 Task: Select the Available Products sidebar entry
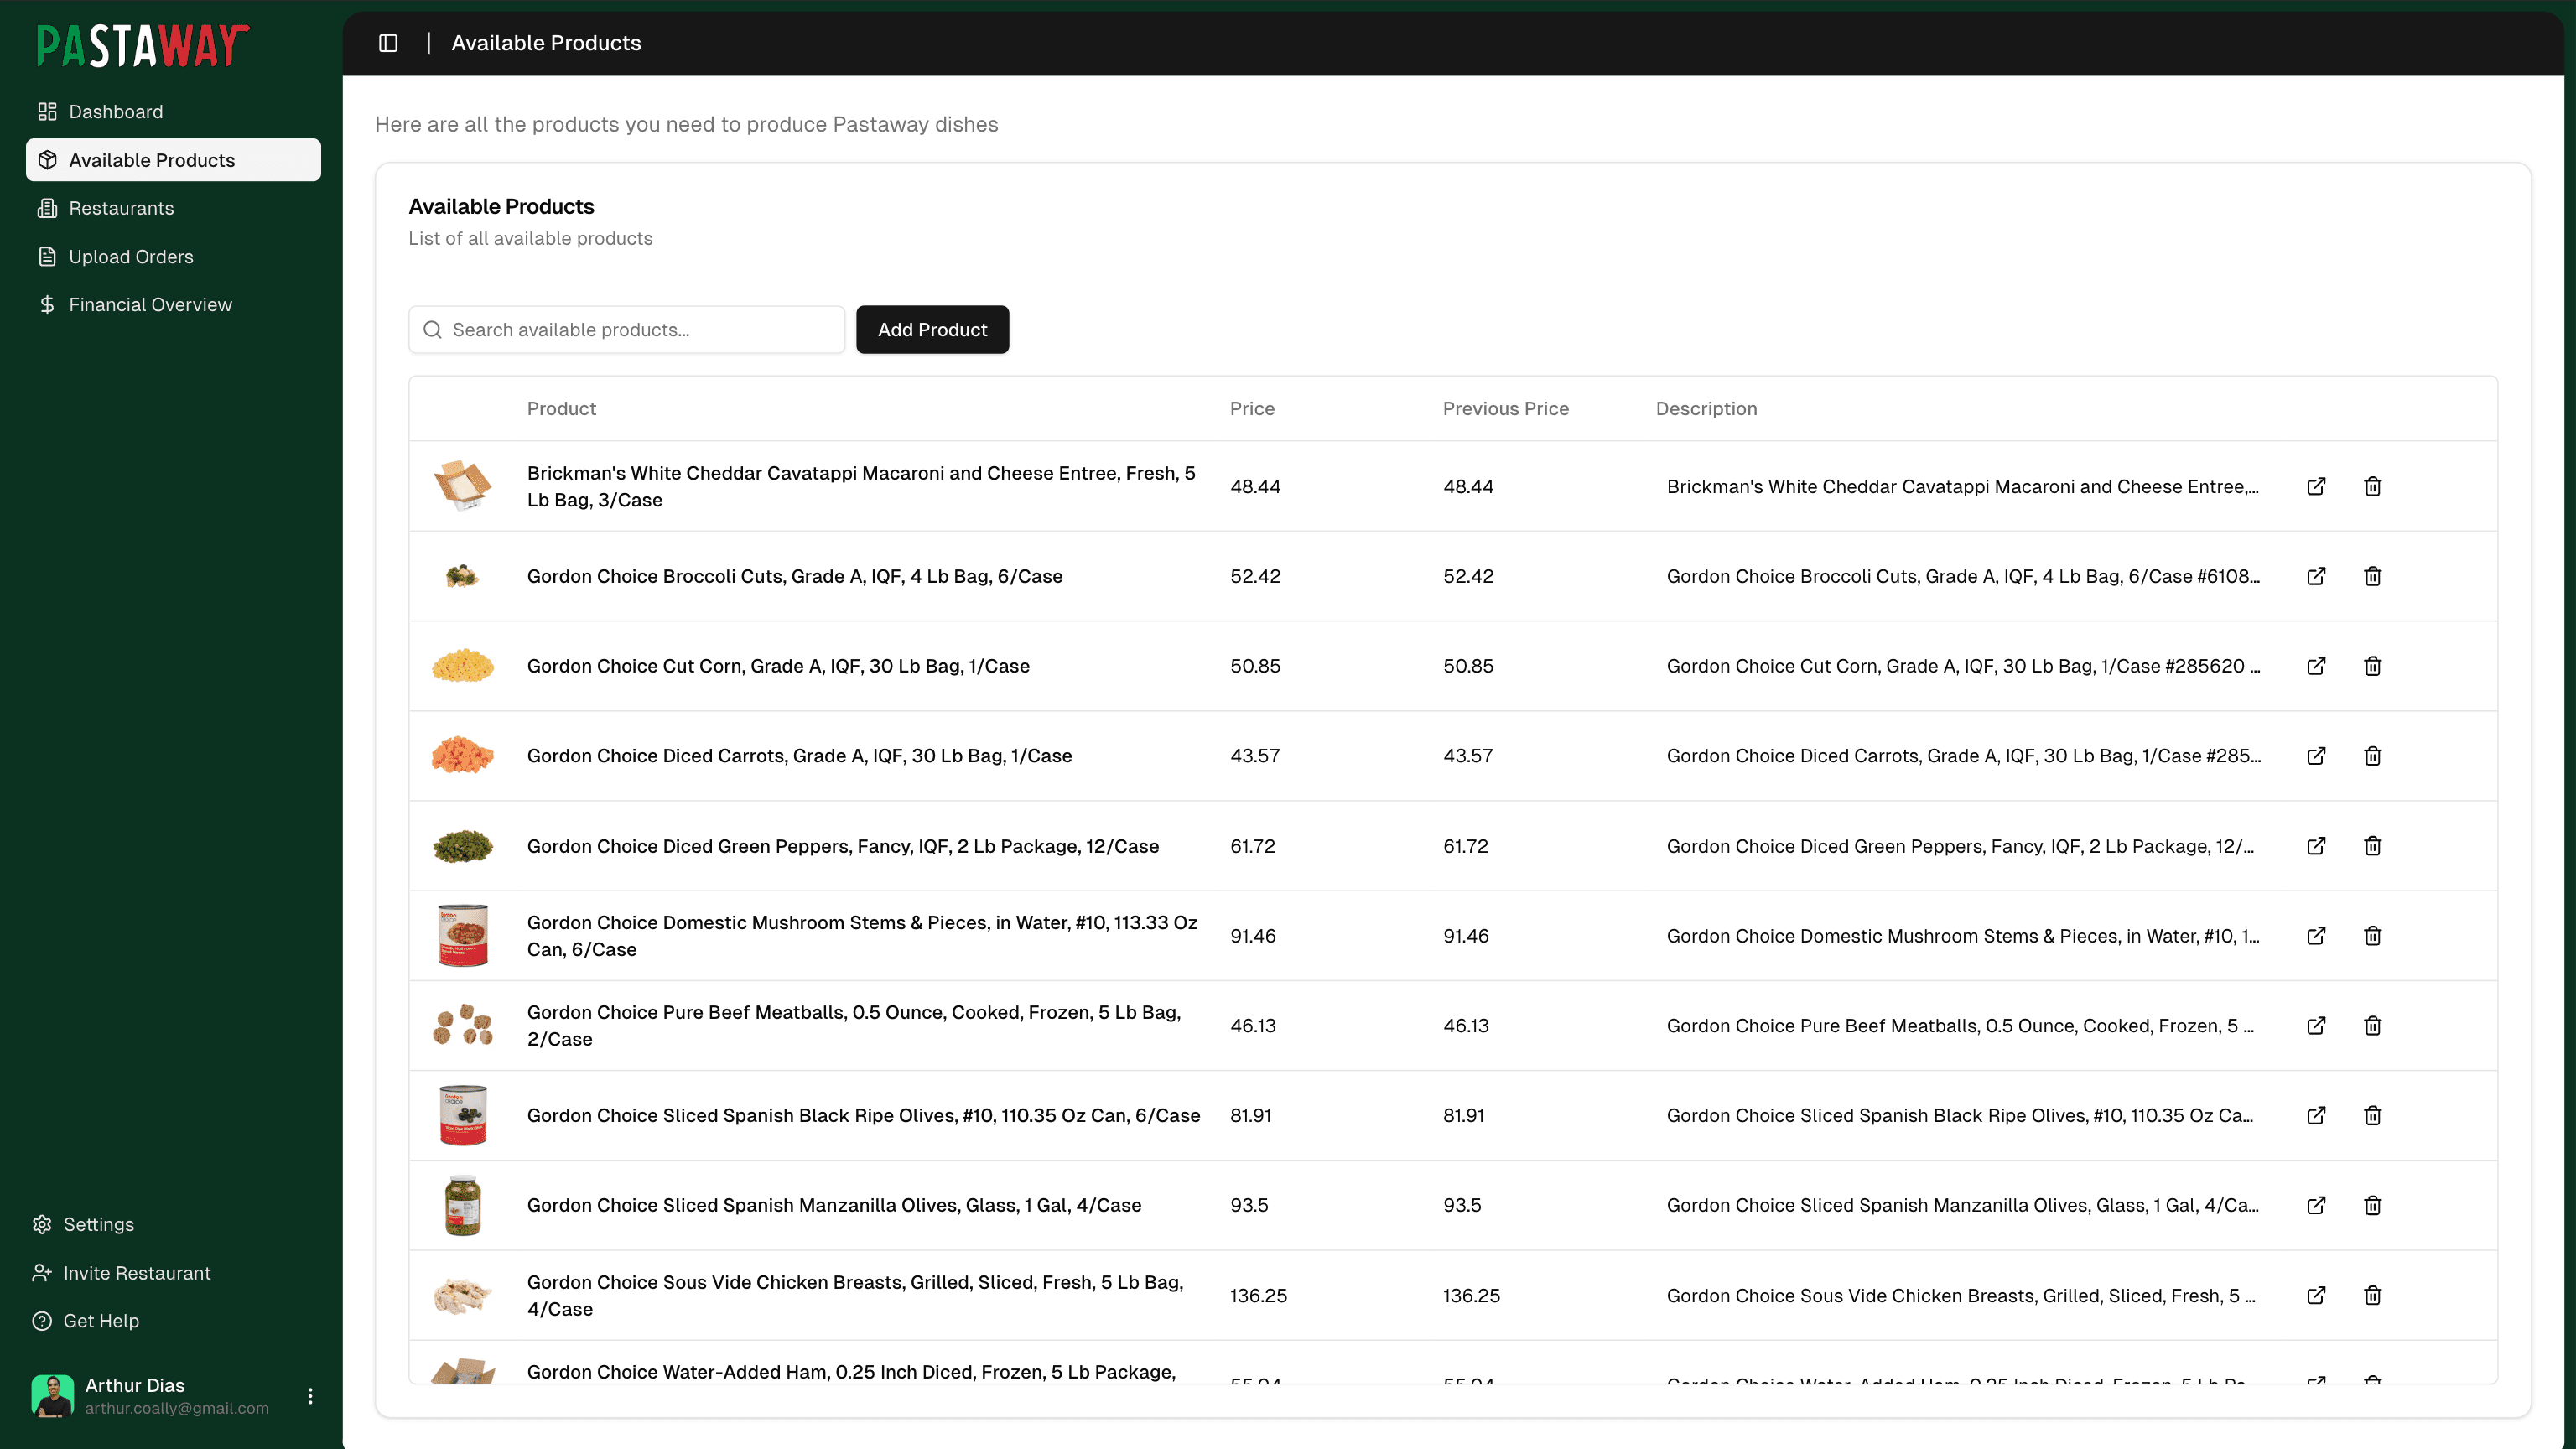(x=152, y=160)
